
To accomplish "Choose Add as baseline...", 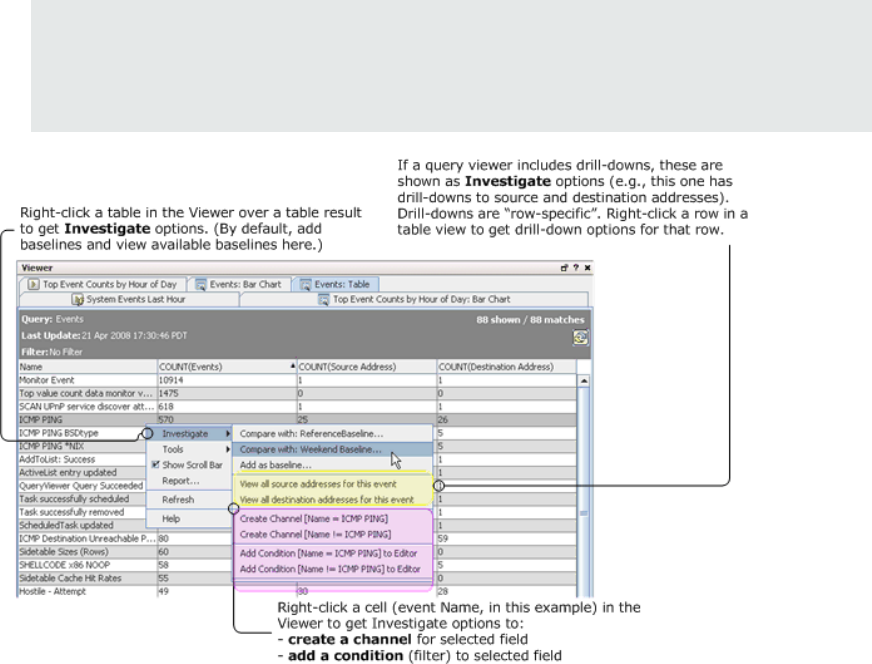I will click(x=333, y=465).
